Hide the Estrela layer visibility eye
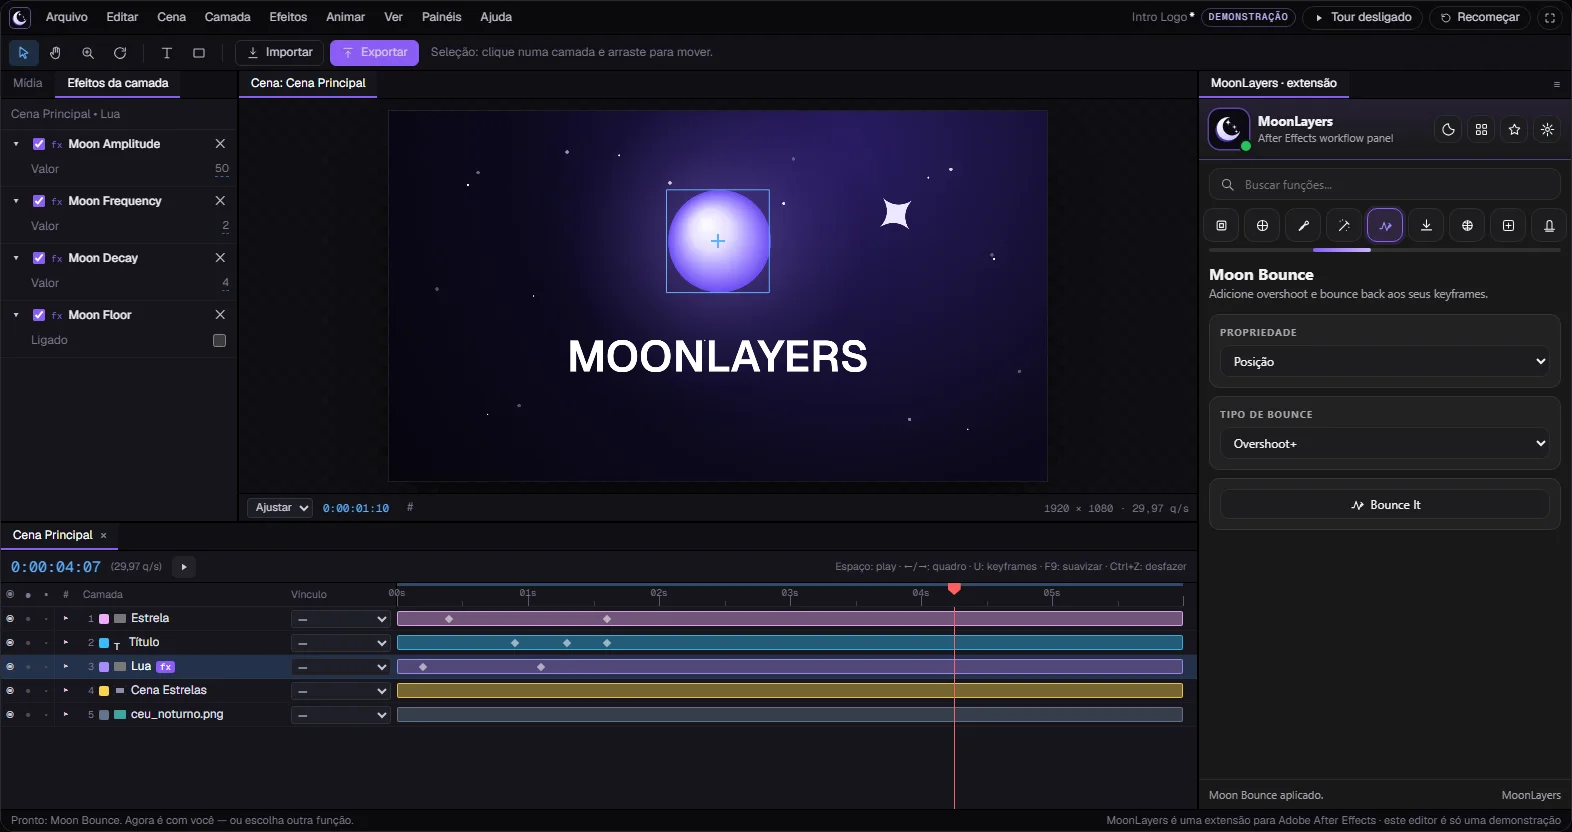The width and height of the screenshot is (1572, 832). pyautogui.click(x=10, y=618)
